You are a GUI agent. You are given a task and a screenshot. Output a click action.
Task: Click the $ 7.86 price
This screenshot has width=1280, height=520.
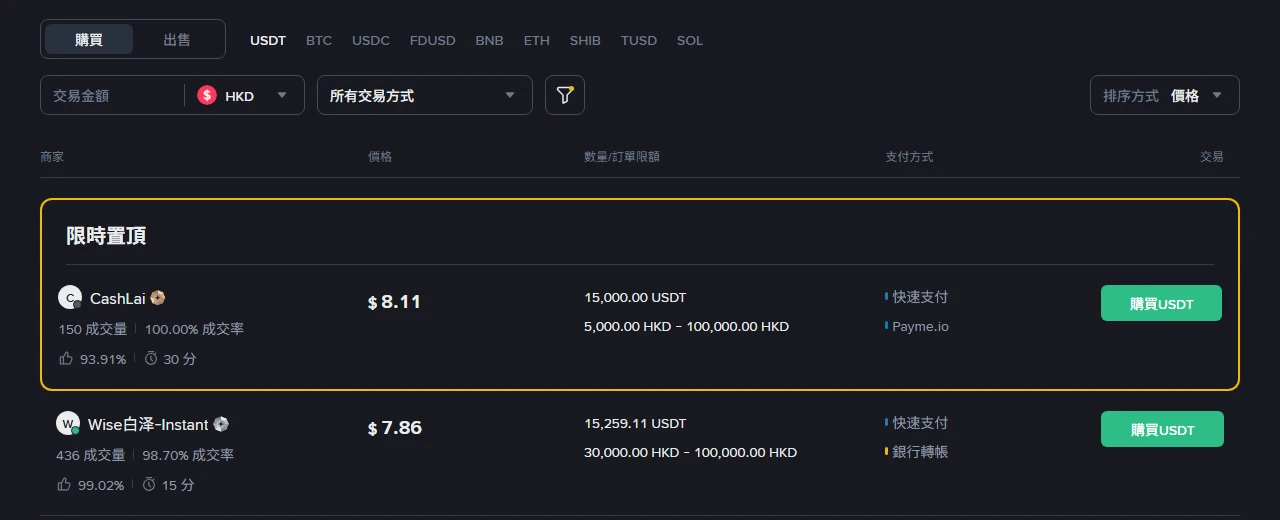point(395,428)
